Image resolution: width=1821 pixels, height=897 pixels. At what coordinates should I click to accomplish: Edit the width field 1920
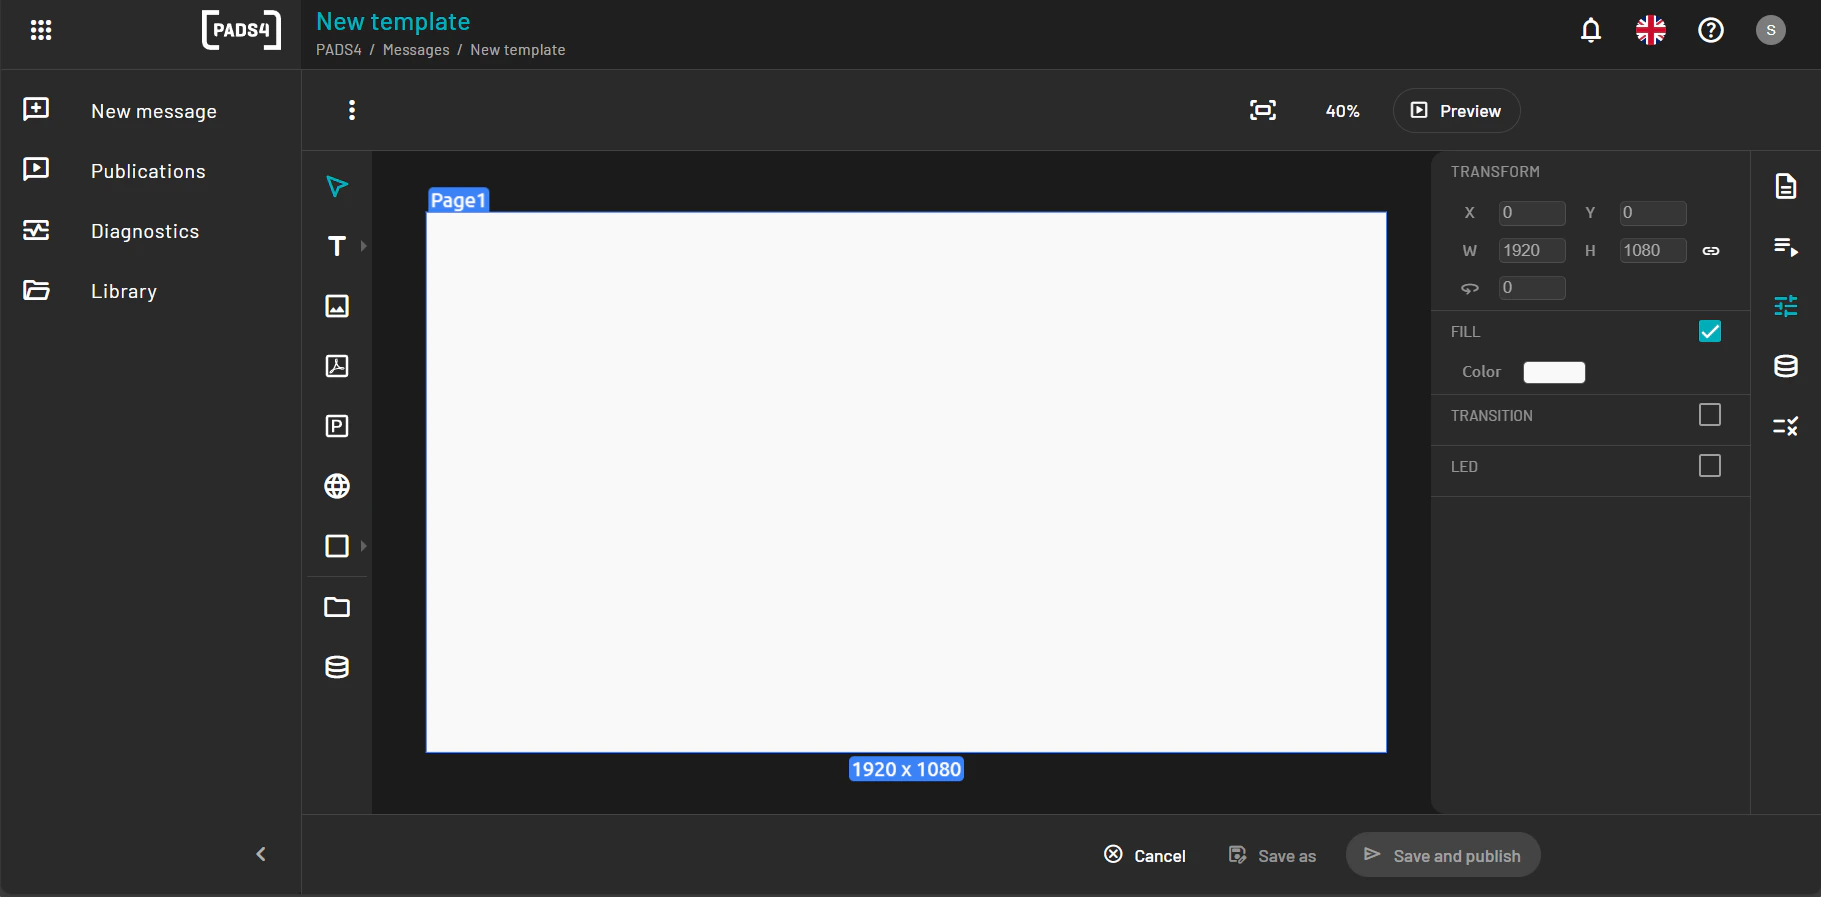pyautogui.click(x=1532, y=250)
